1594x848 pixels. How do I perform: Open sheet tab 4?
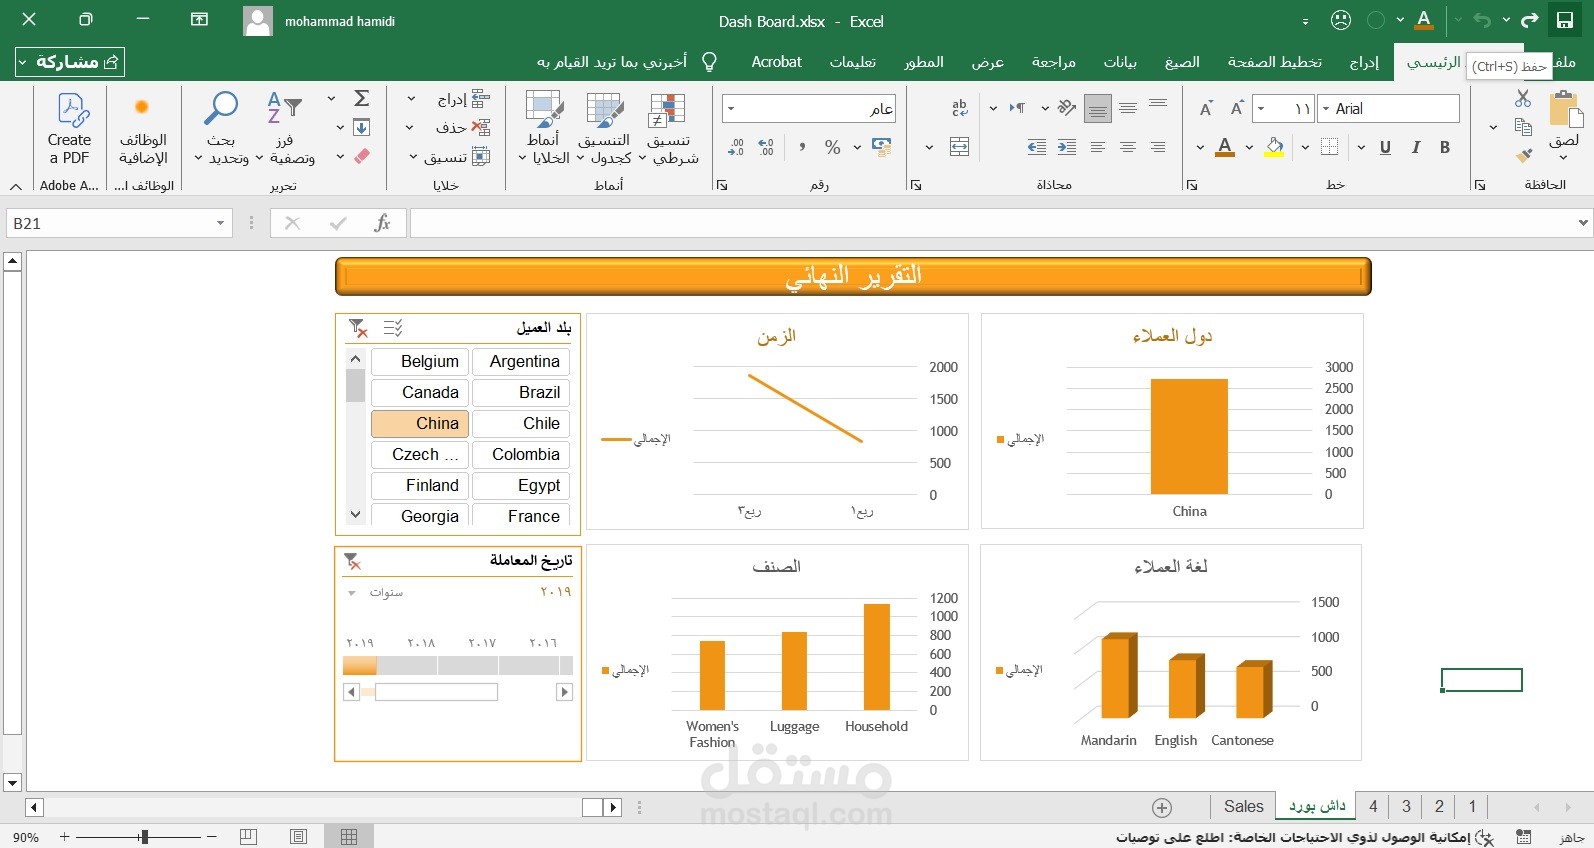1373,806
